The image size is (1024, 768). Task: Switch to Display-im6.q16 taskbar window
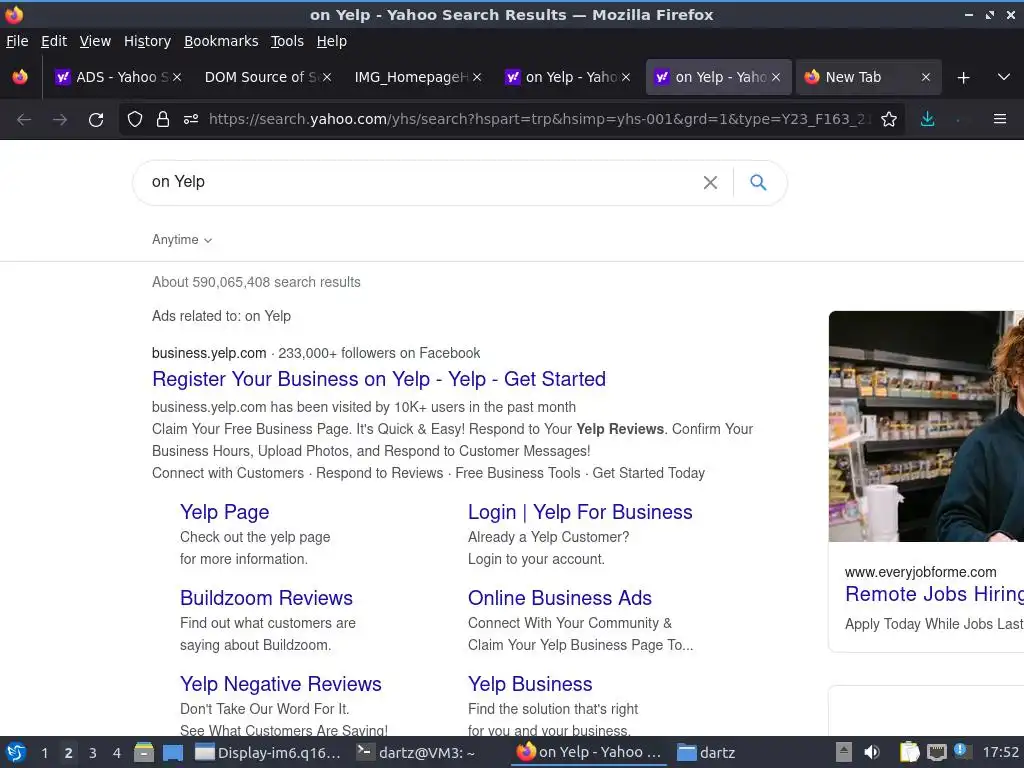click(x=269, y=753)
